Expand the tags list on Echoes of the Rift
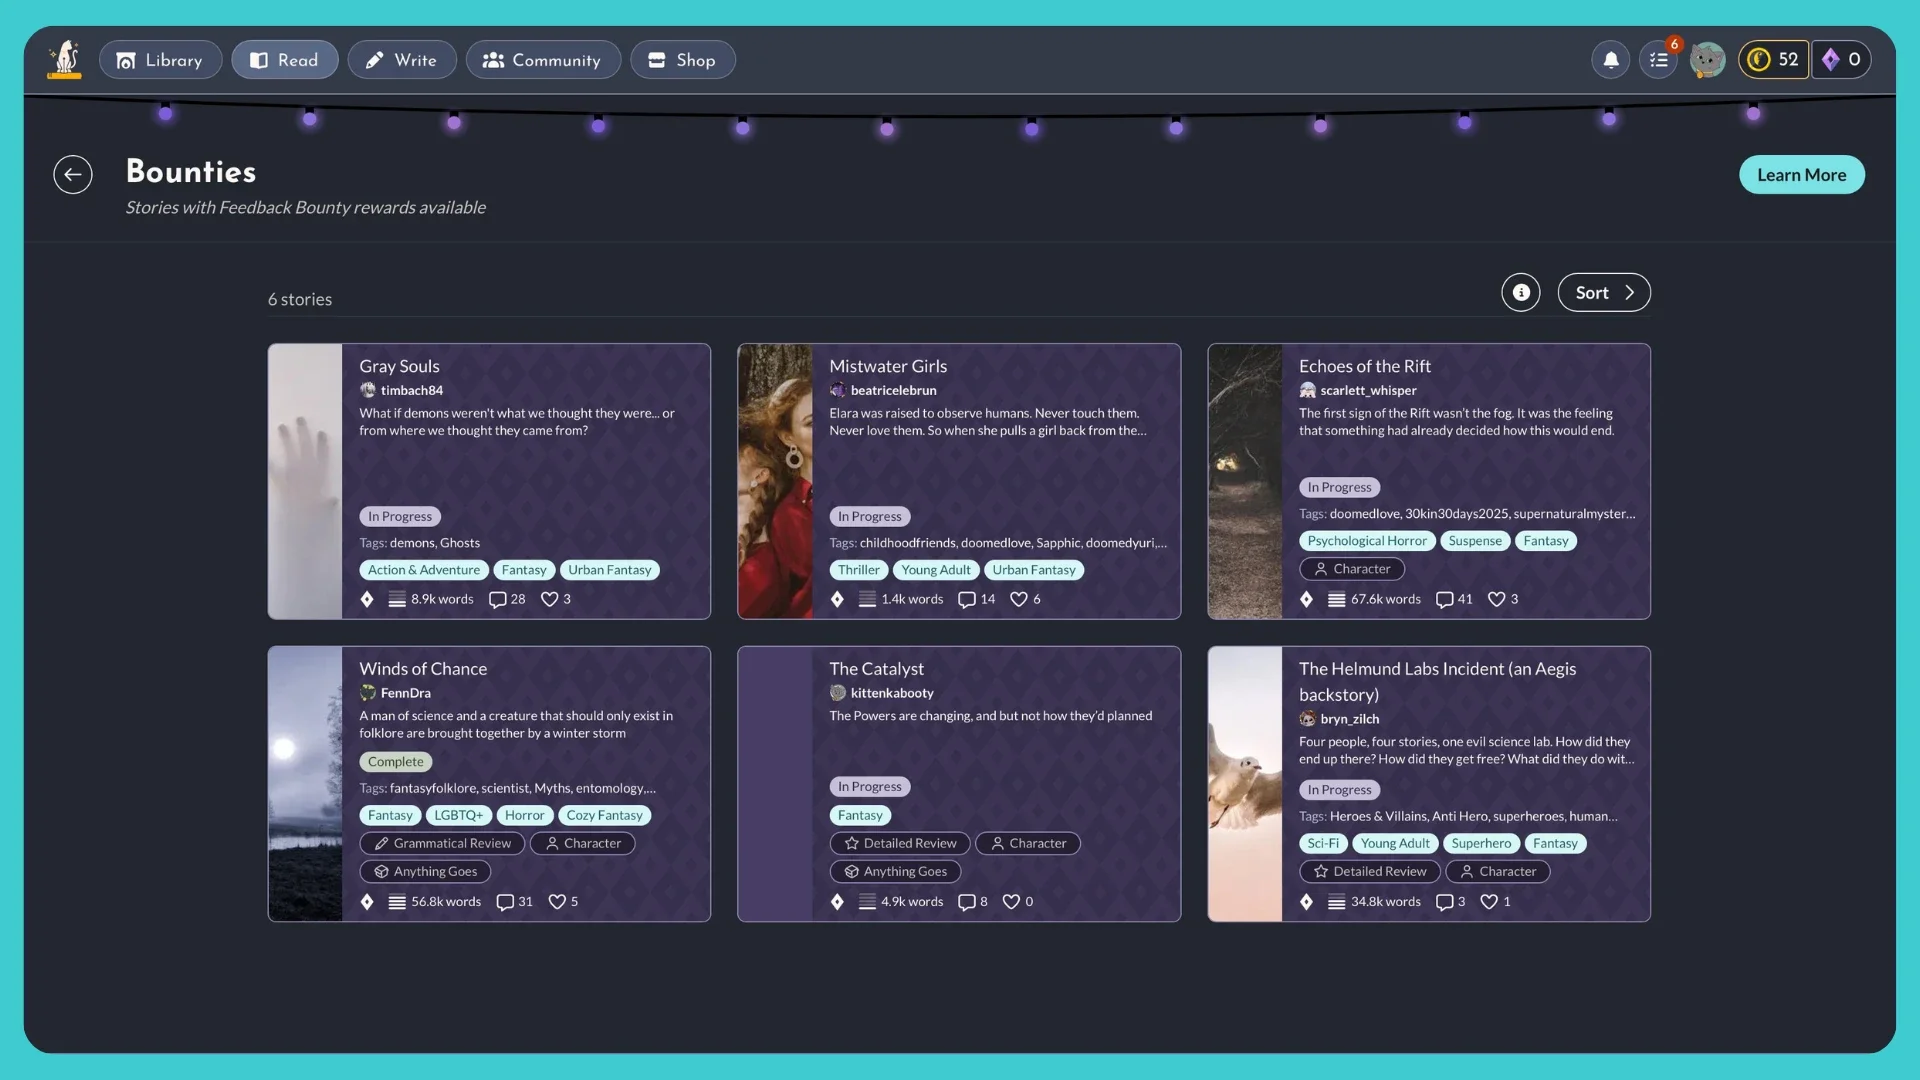The height and width of the screenshot is (1080, 1920). (x=1630, y=514)
